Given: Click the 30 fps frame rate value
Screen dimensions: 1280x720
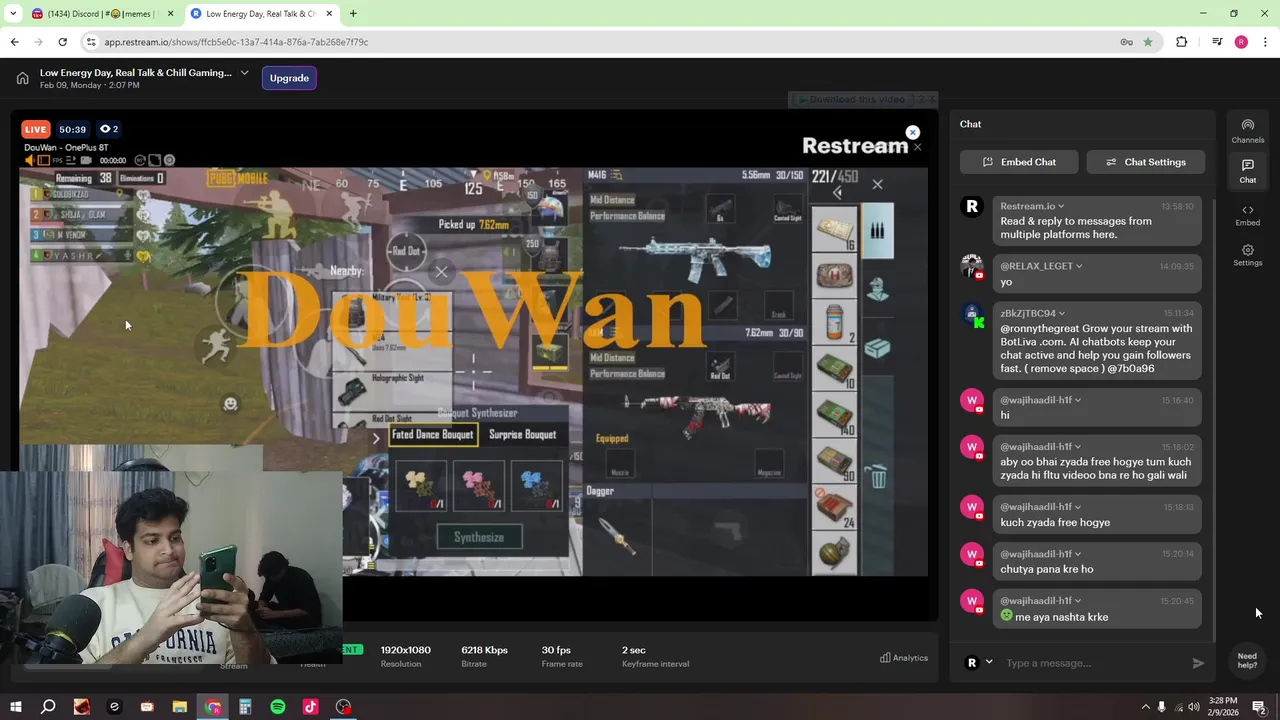Looking at the screenshot, I should pos(556,650).
